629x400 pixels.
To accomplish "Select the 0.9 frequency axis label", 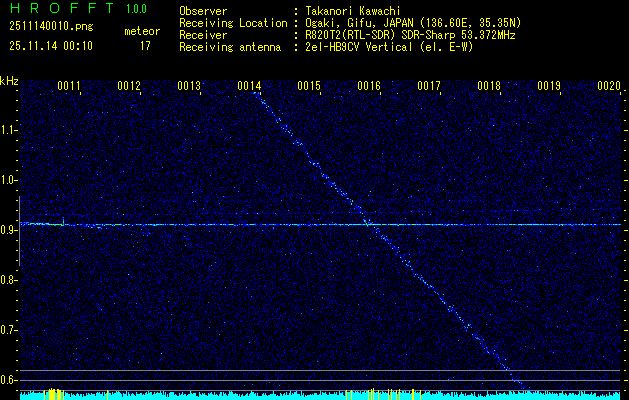I will click(x=9, y=230).
